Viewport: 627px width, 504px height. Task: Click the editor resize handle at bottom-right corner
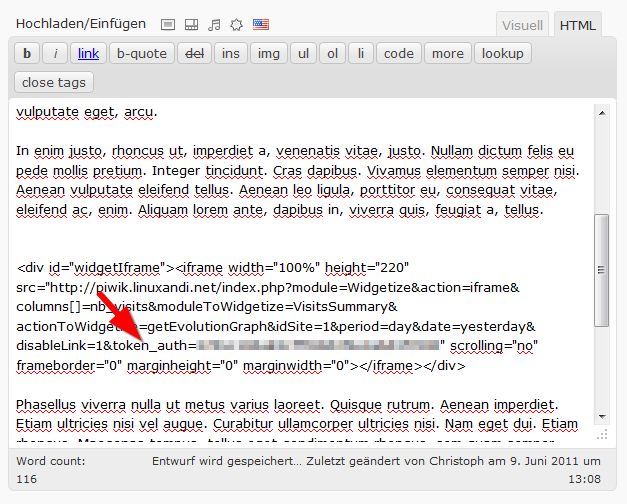coord(601,434)
